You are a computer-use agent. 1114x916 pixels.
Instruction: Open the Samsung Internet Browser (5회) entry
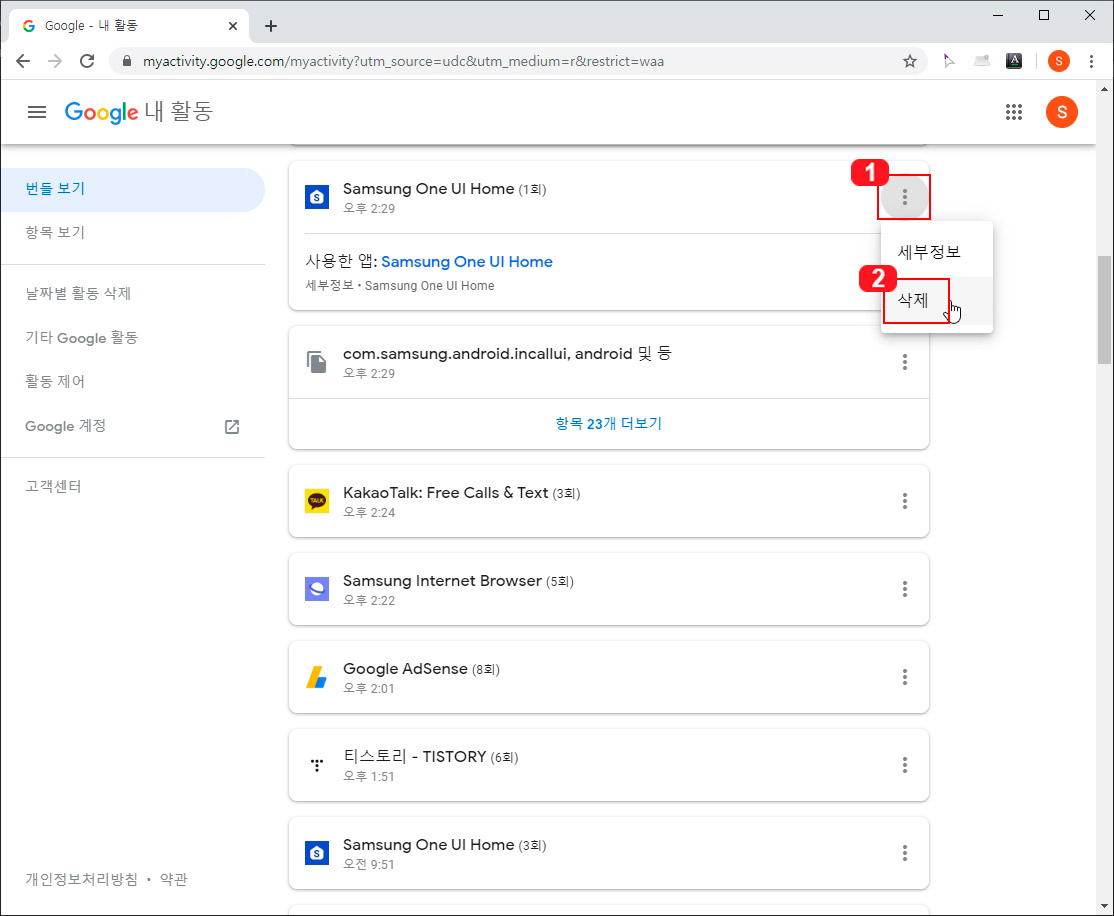tap(458, 581)
